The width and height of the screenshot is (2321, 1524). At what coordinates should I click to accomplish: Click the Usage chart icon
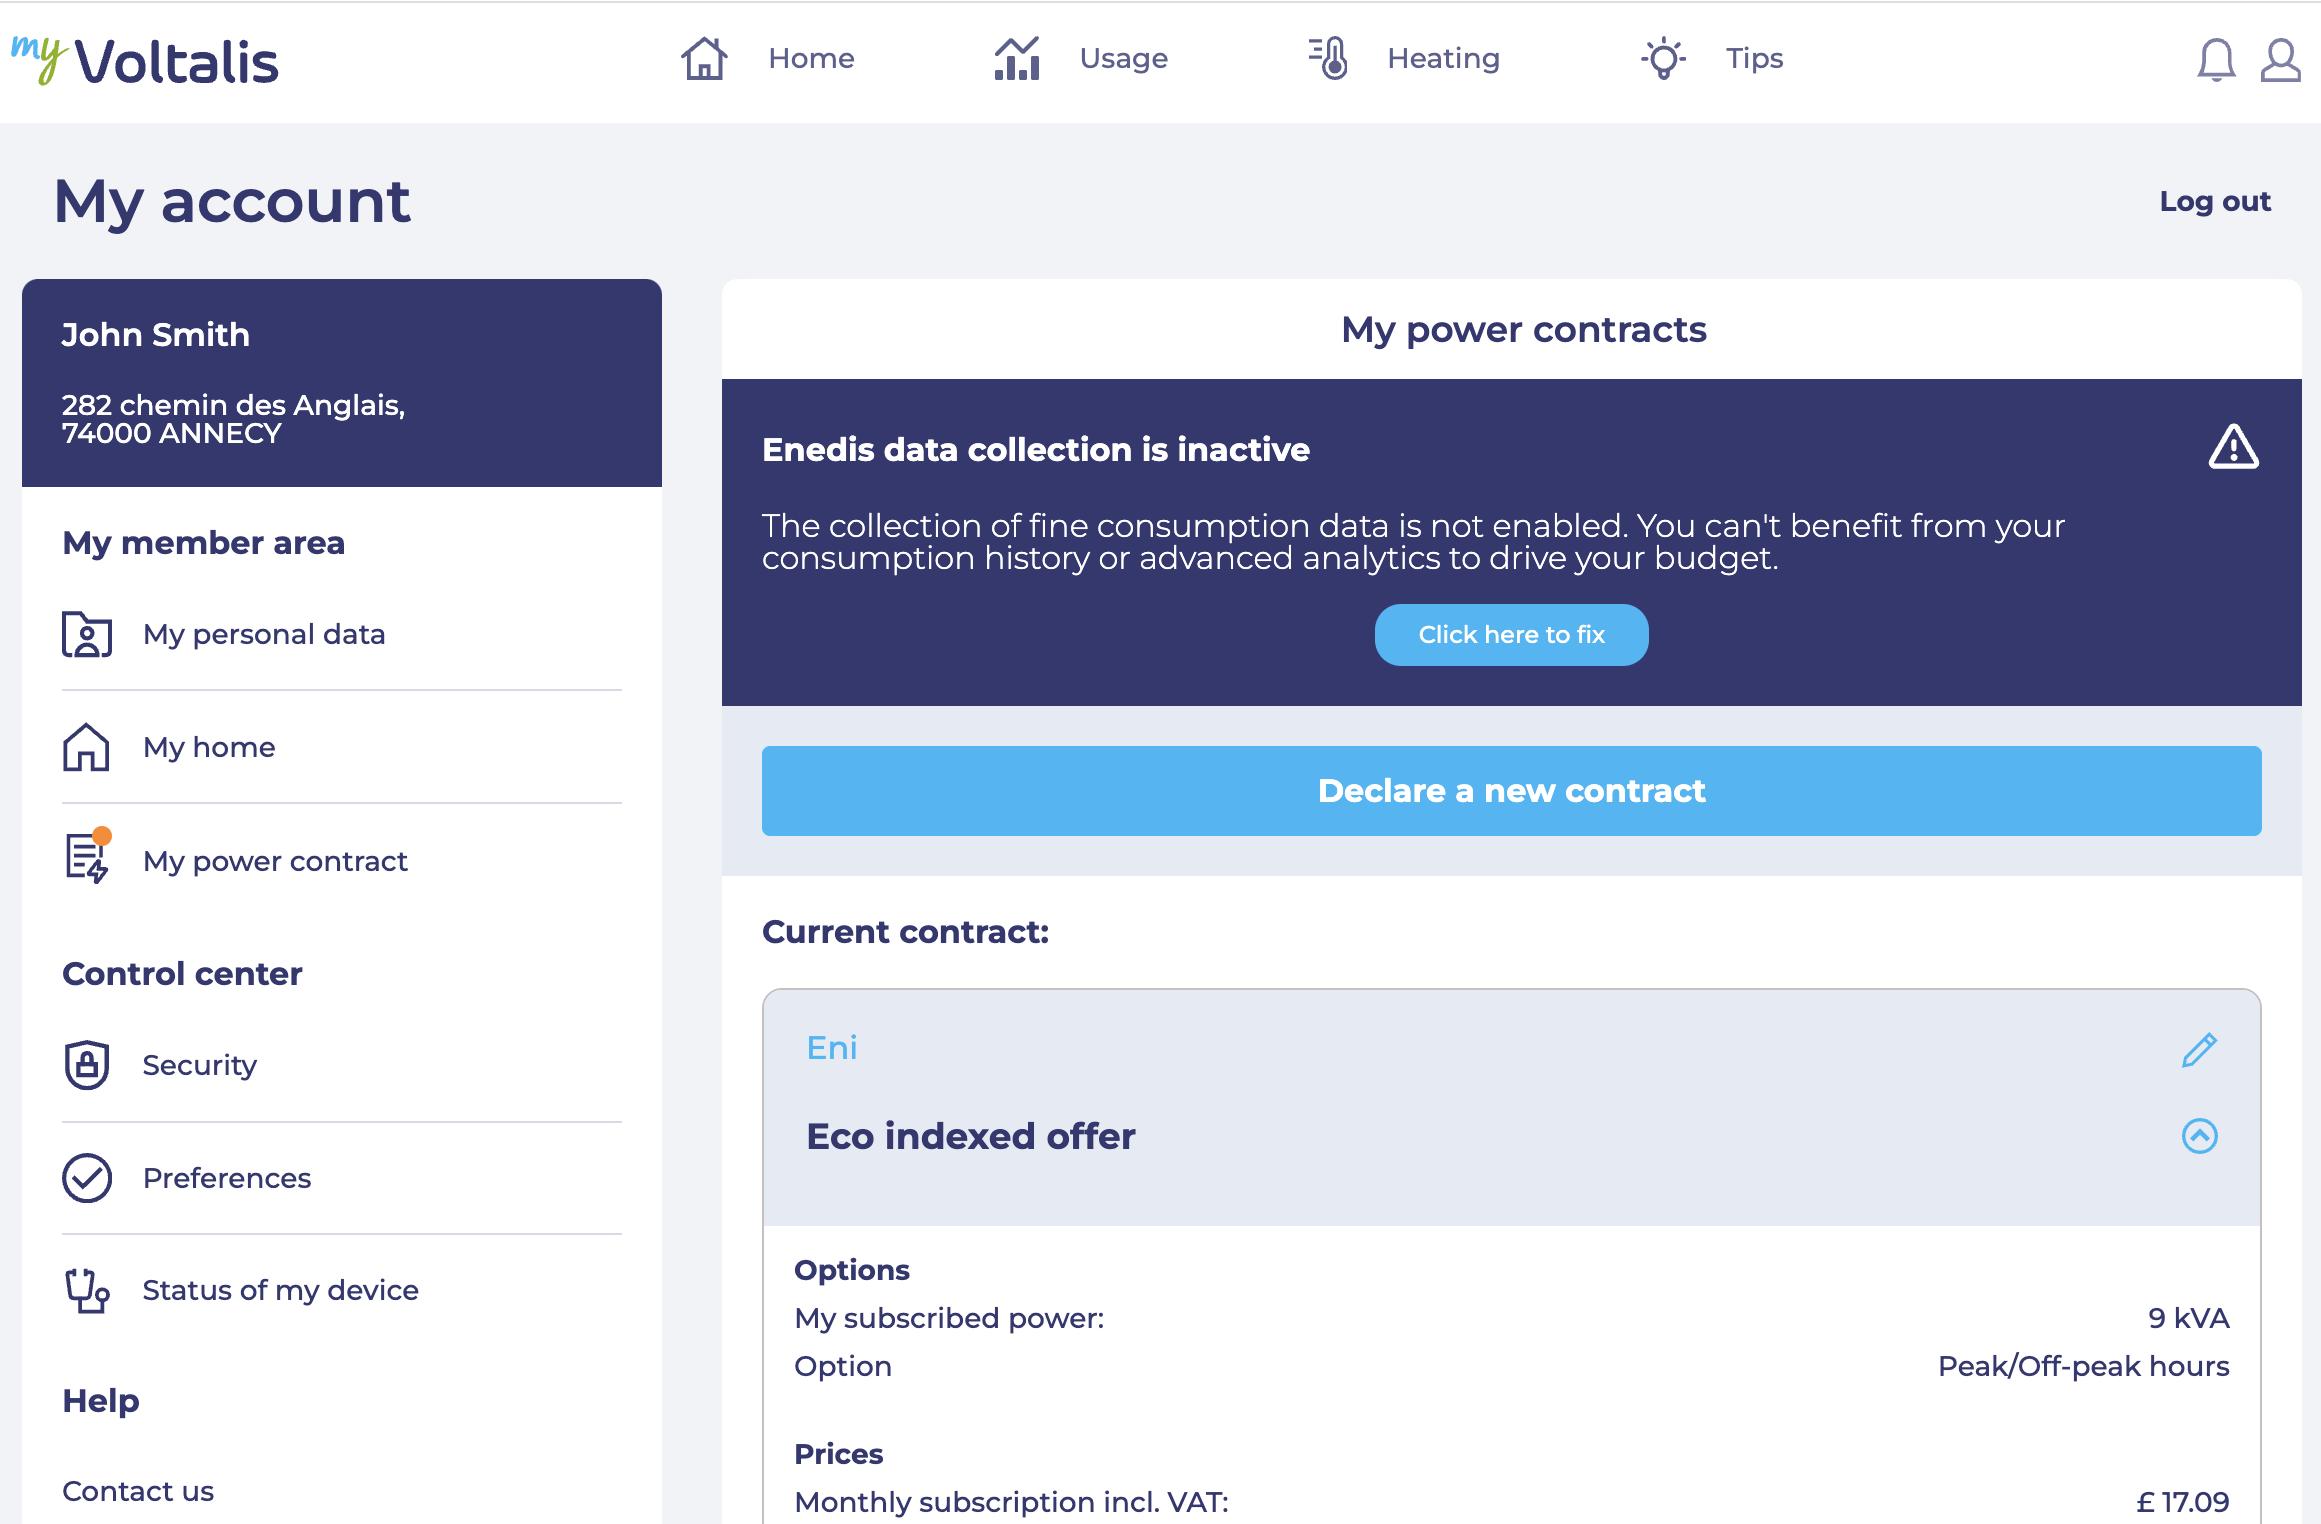click(x=1017, y=58)
